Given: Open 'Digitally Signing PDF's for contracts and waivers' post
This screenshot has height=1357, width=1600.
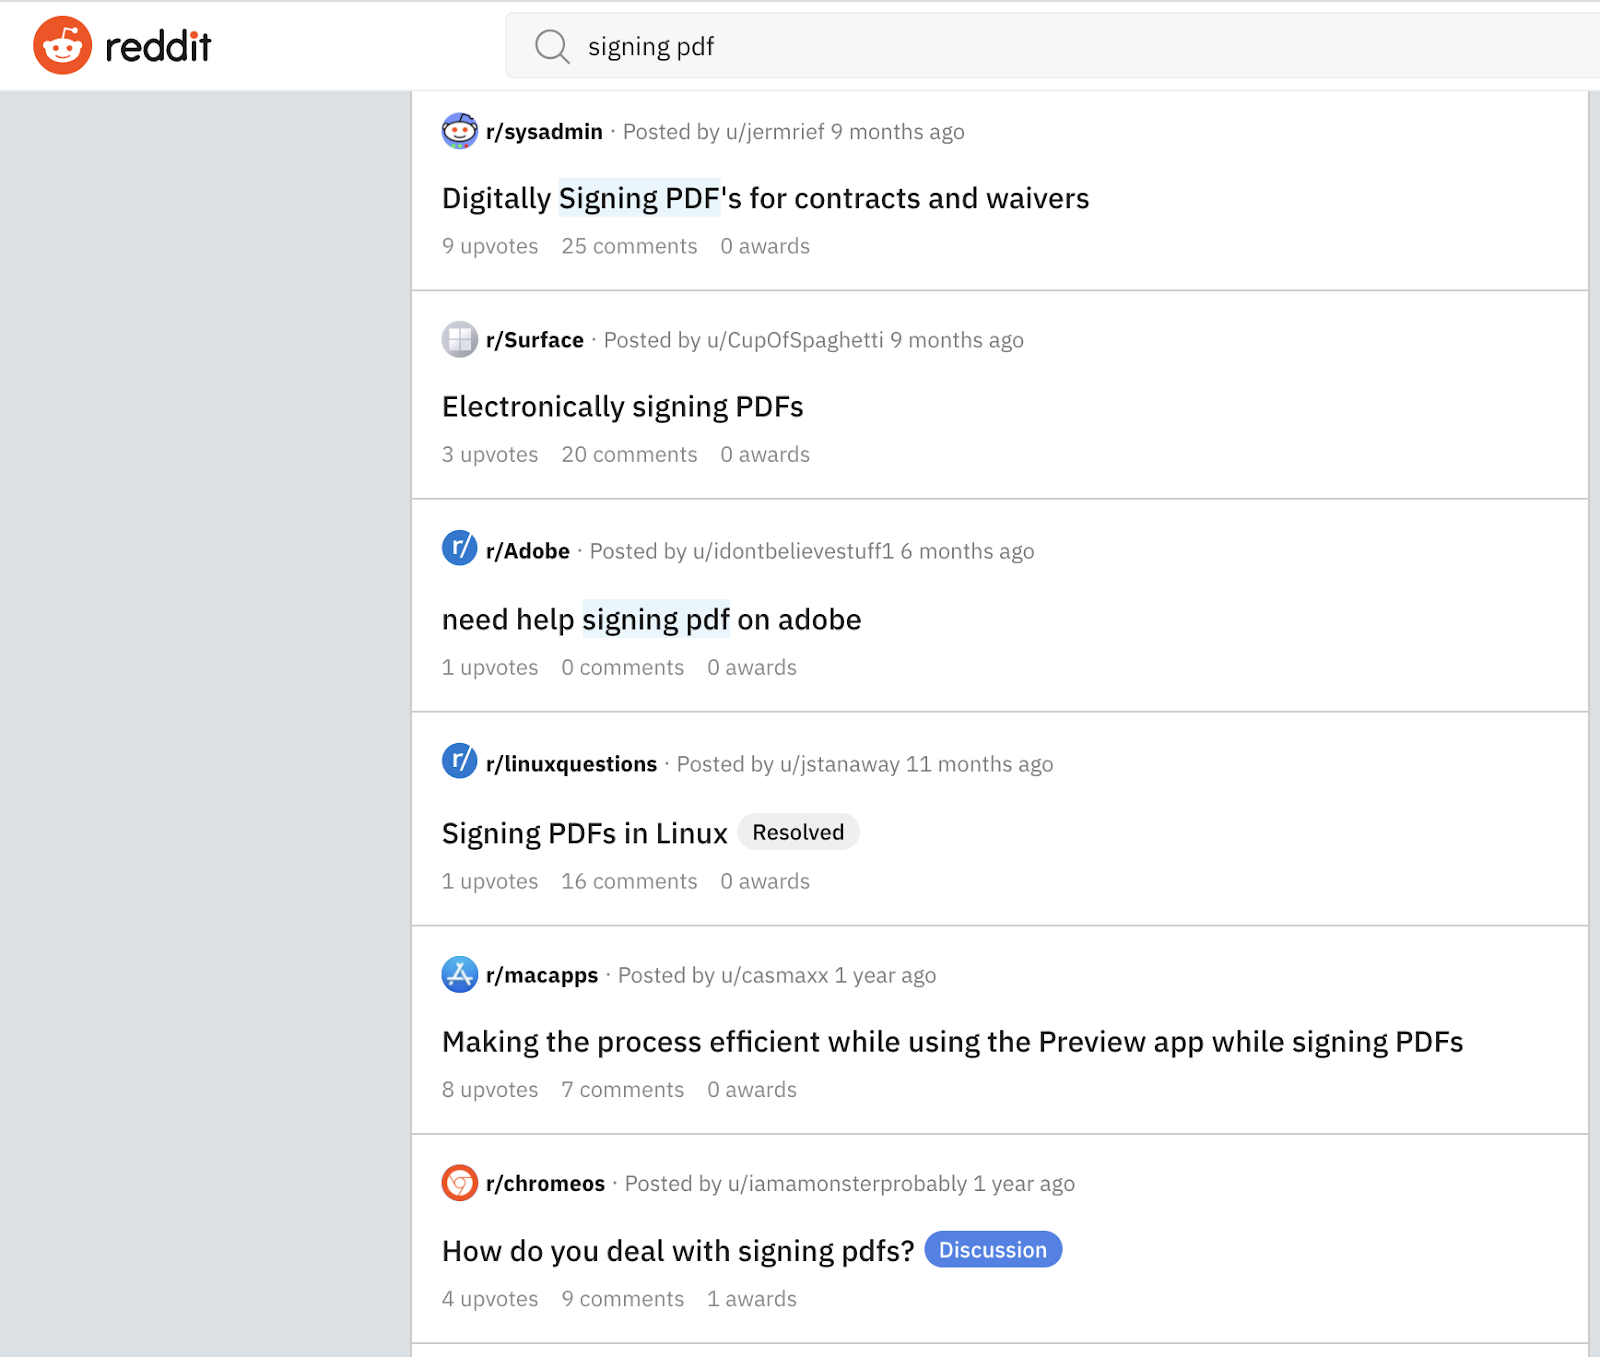Looking at the screenshot, I should [765, 198].
